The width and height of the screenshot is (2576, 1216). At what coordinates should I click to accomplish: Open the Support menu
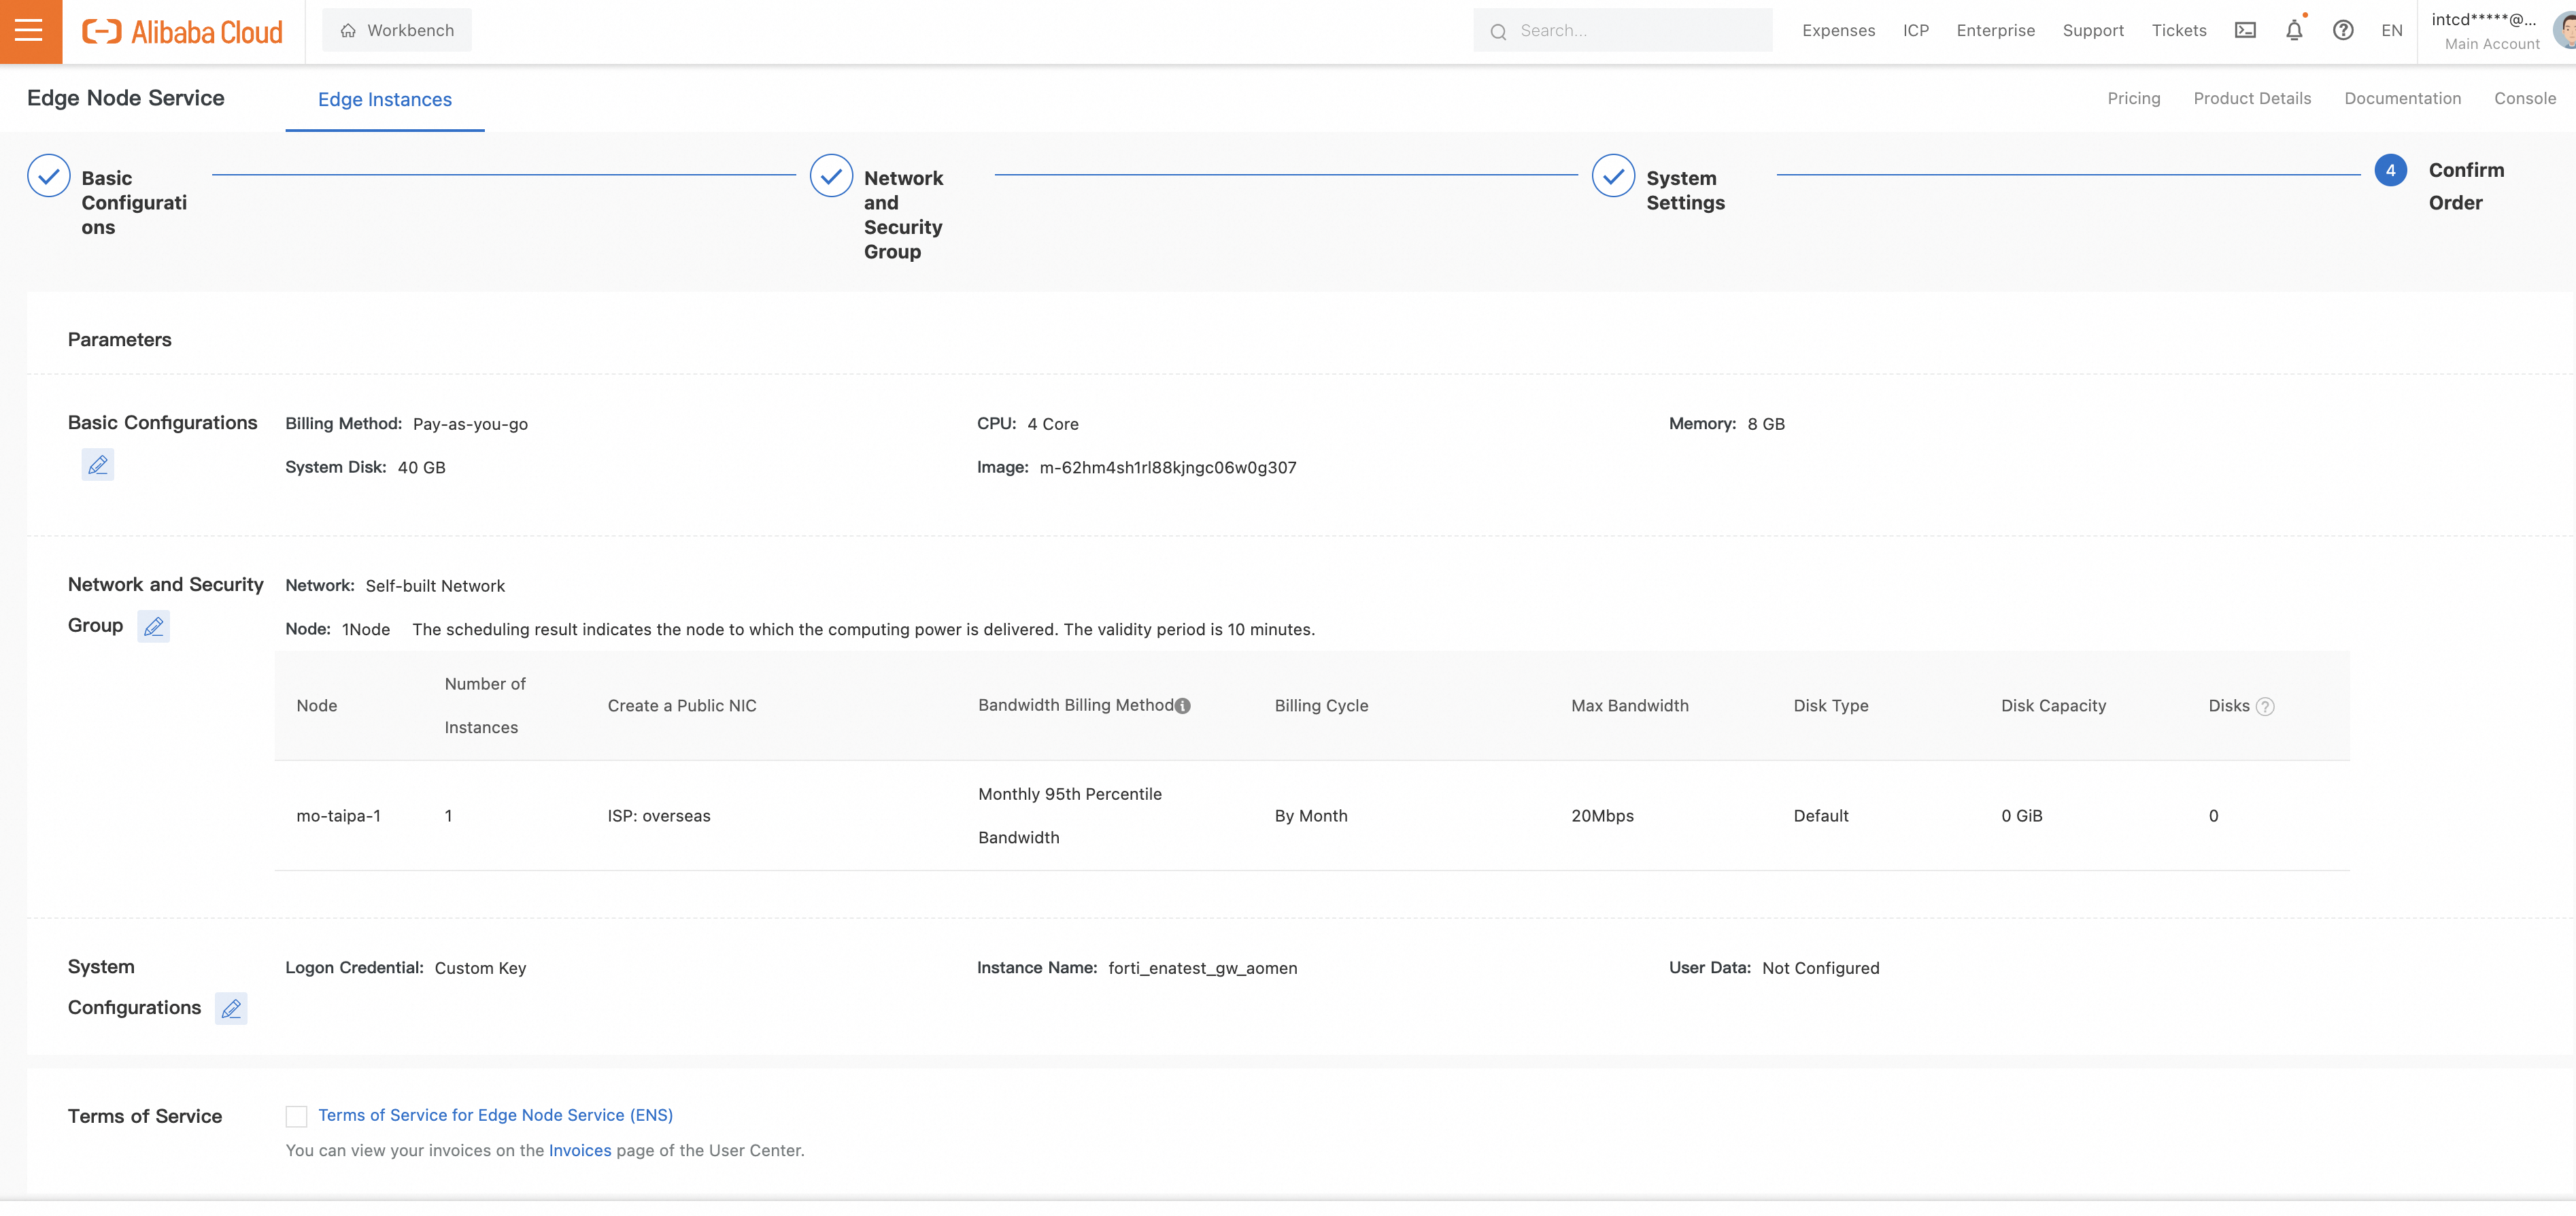(x=2093, y=31)
